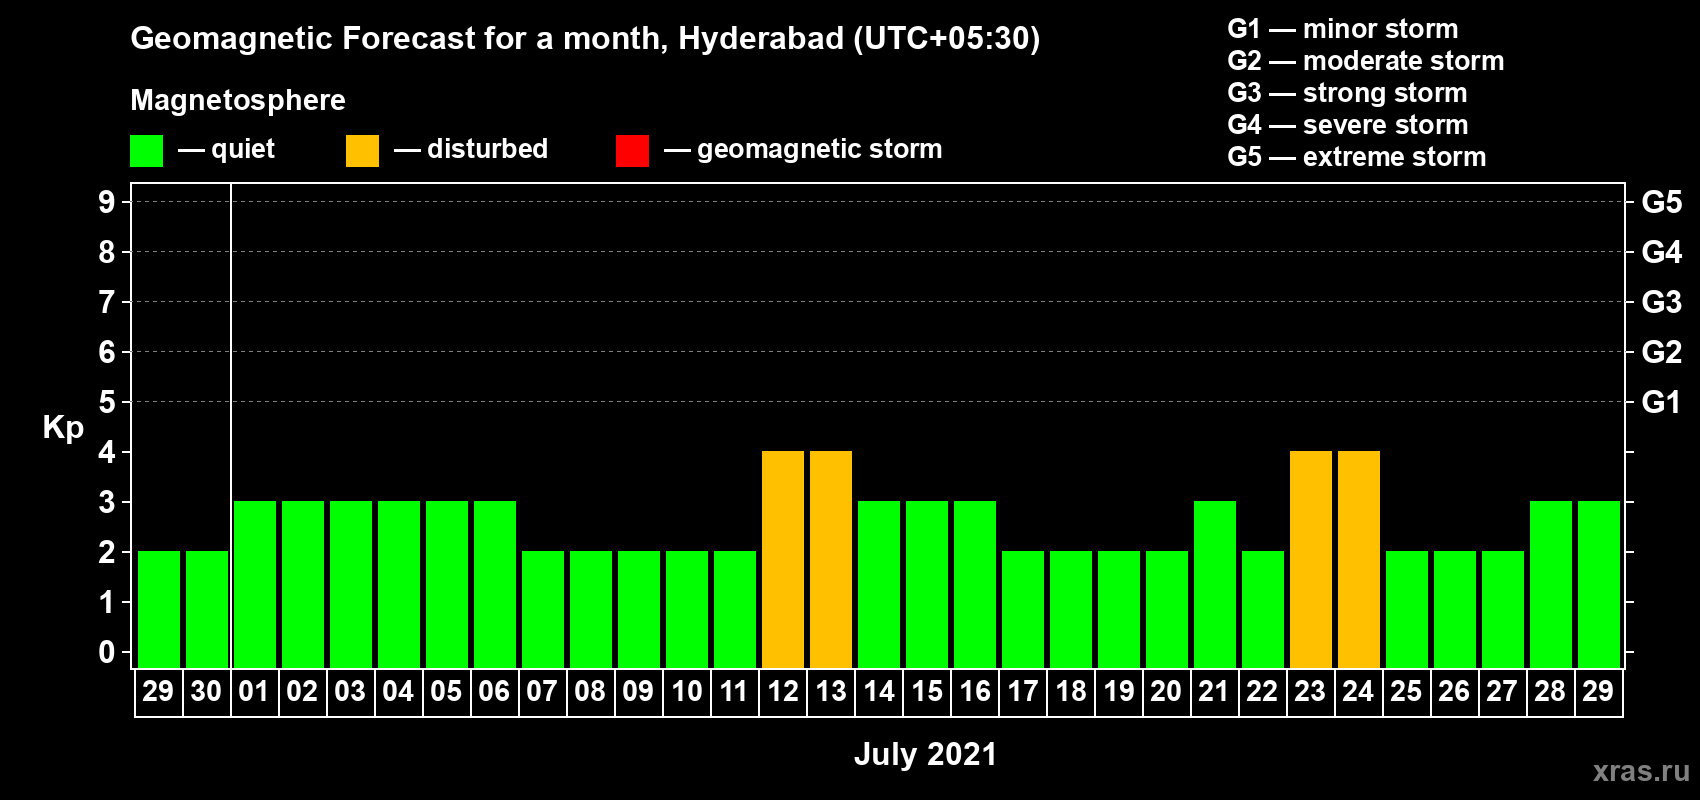Screen dimensions: 1700x800
Task: Click the green bar for first day 29
Action: coord(159,609)
